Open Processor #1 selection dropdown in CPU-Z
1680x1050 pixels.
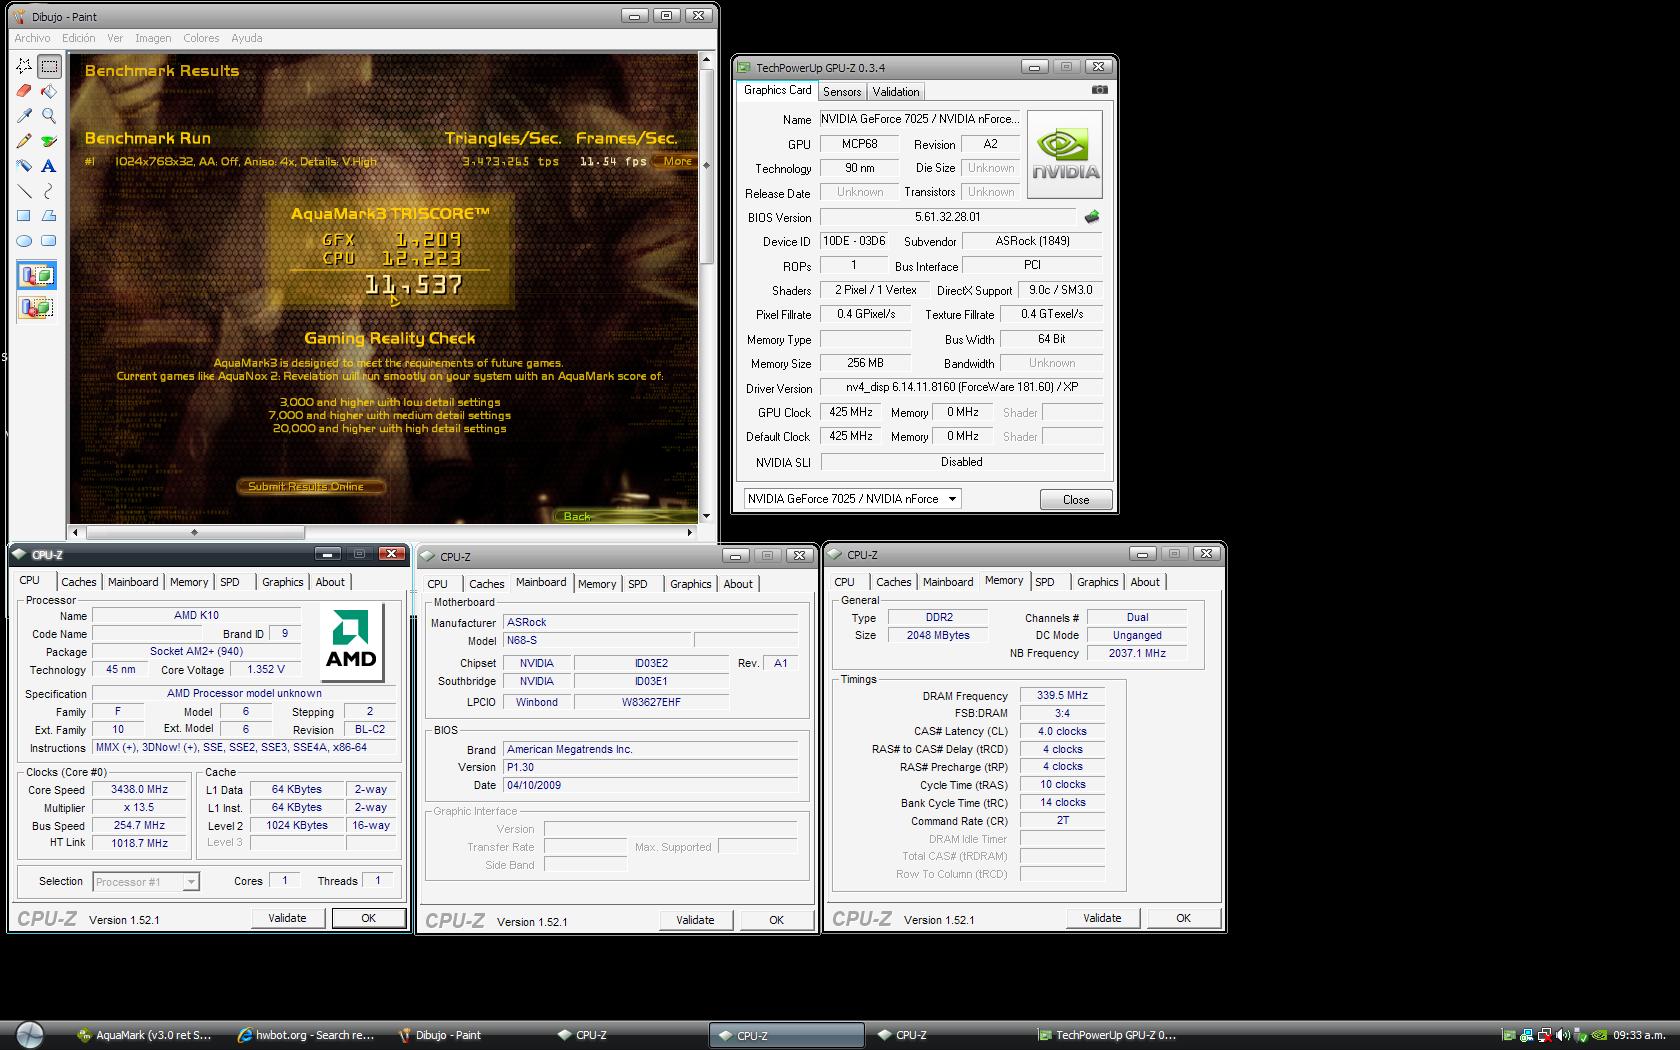pyautogui.click(x=190, y=882)
